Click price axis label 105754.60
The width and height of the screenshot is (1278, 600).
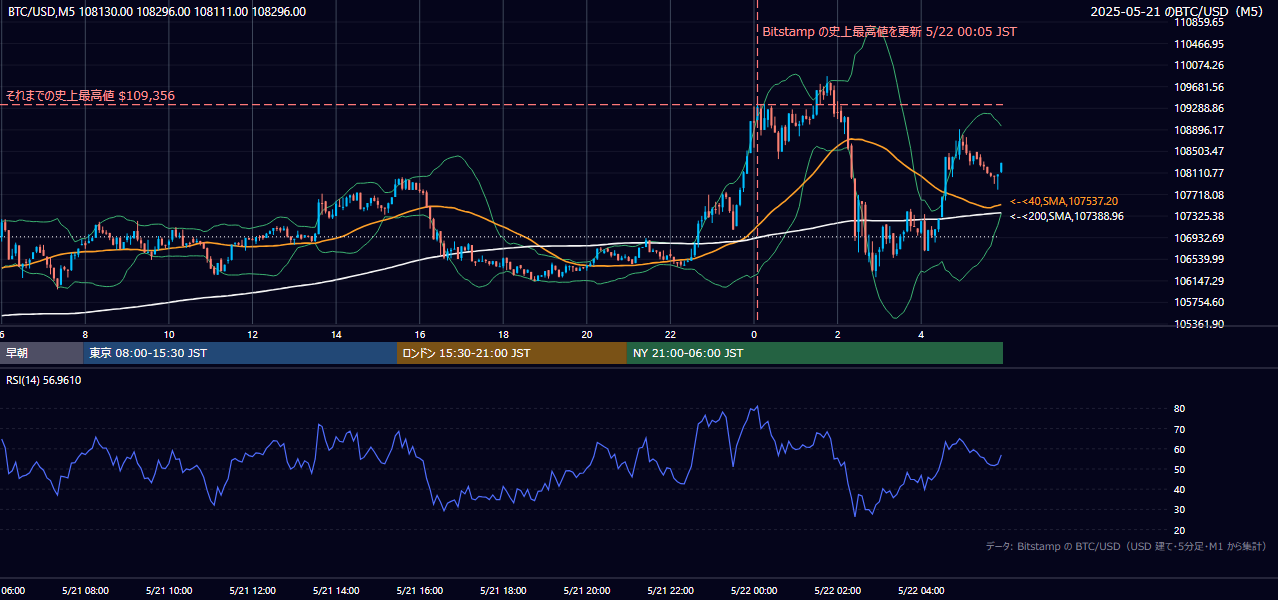tap(1198, 302)
